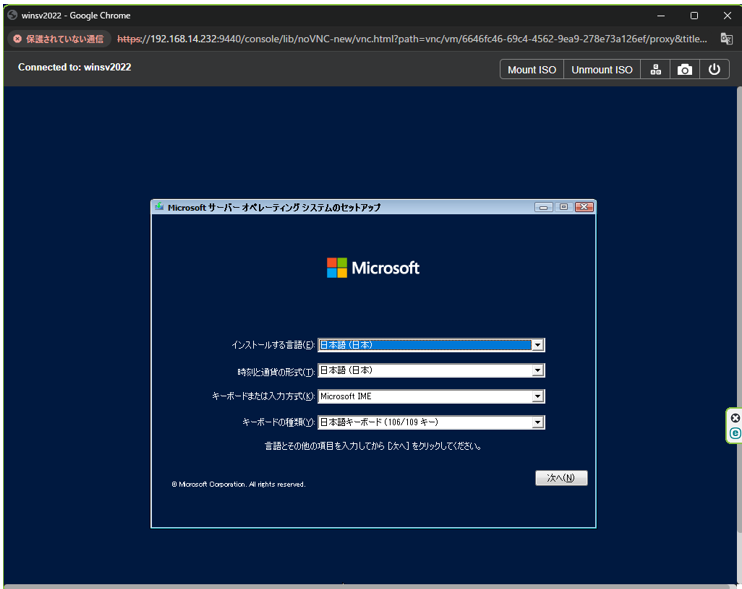The height and width of the screenshot is (589, 742).
Task: Click the Microsoft IME combo box field
Action: (431, 396)
